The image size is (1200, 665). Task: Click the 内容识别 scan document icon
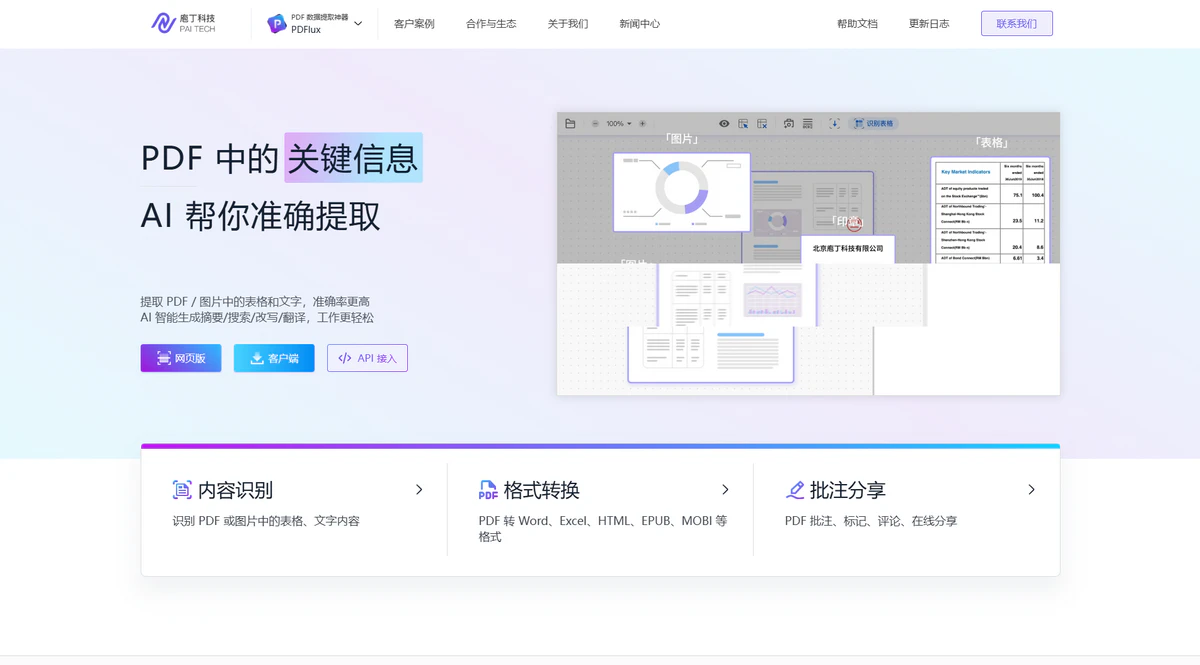pyautogui.click(x=182, y=490)
